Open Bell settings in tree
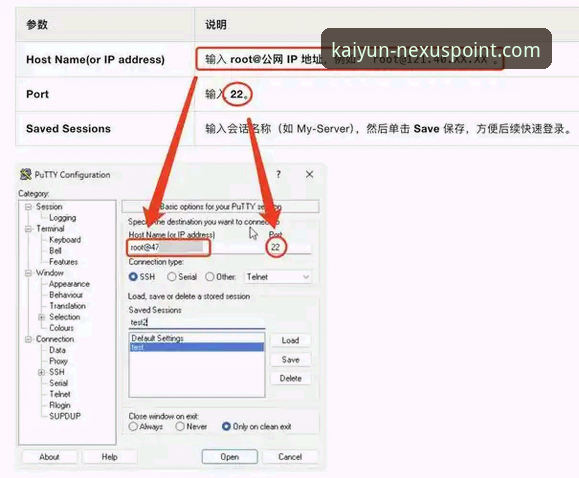Image resolution: width=579 pixels, height=478 pixels. point(55,251)
